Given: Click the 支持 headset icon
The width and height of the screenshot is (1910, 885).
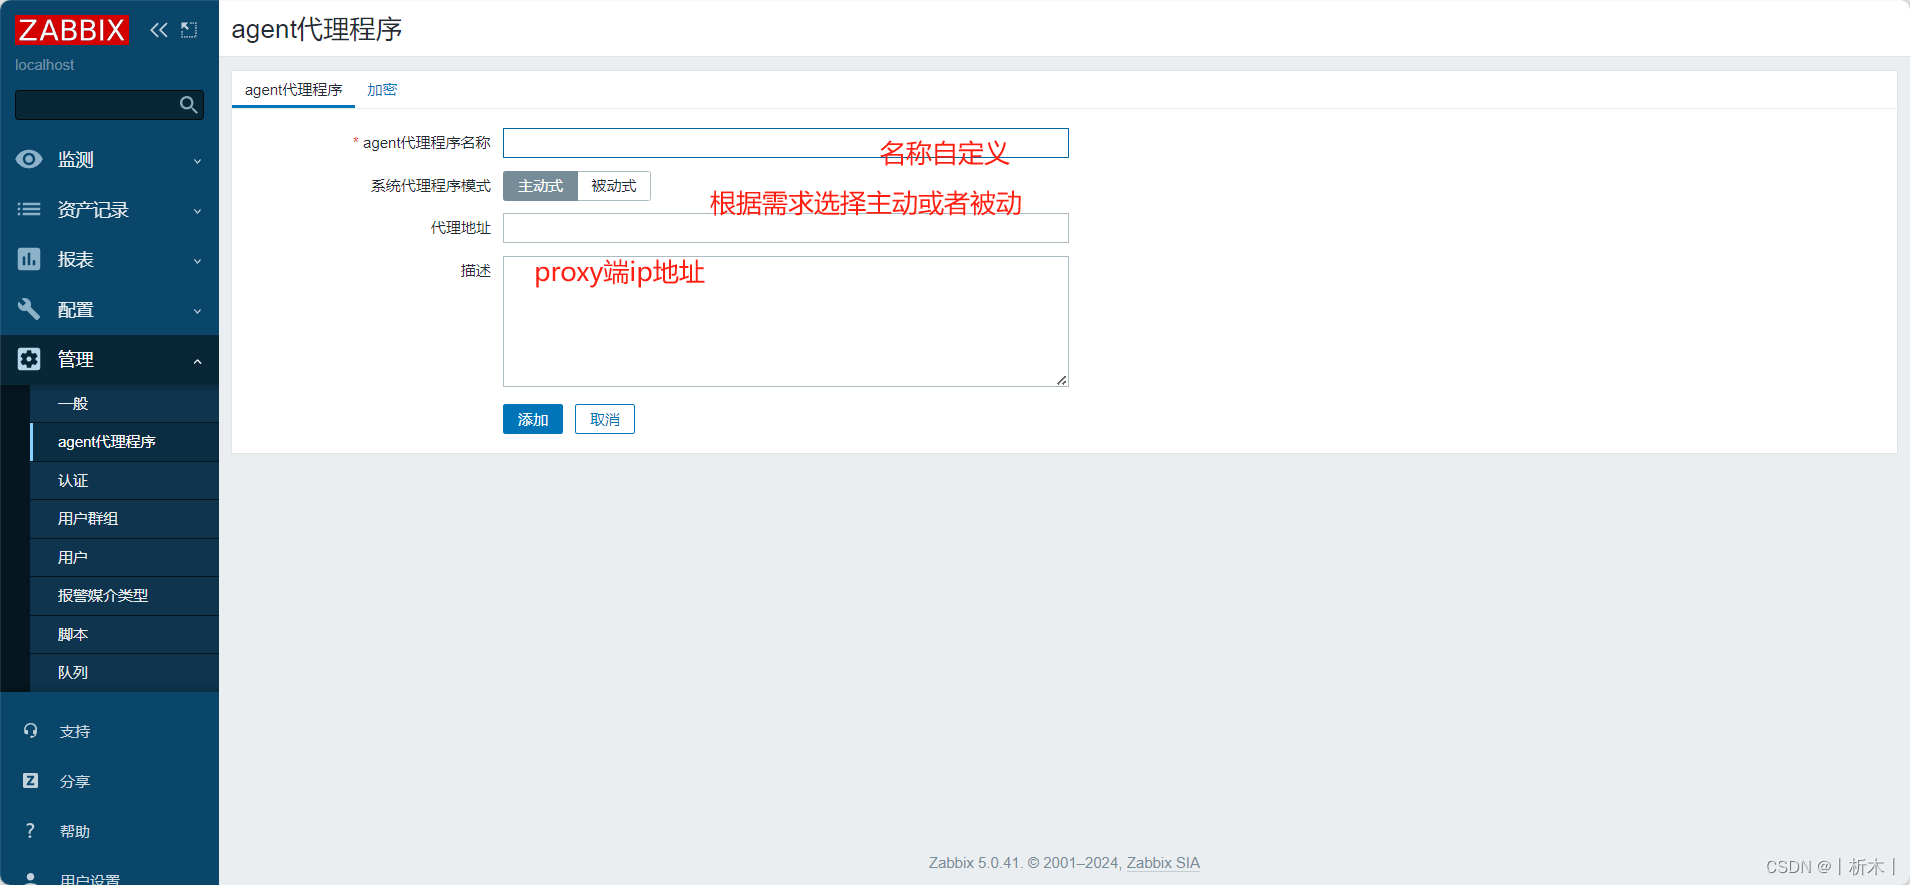Looking at the screenshot, I should click(31, 731).
